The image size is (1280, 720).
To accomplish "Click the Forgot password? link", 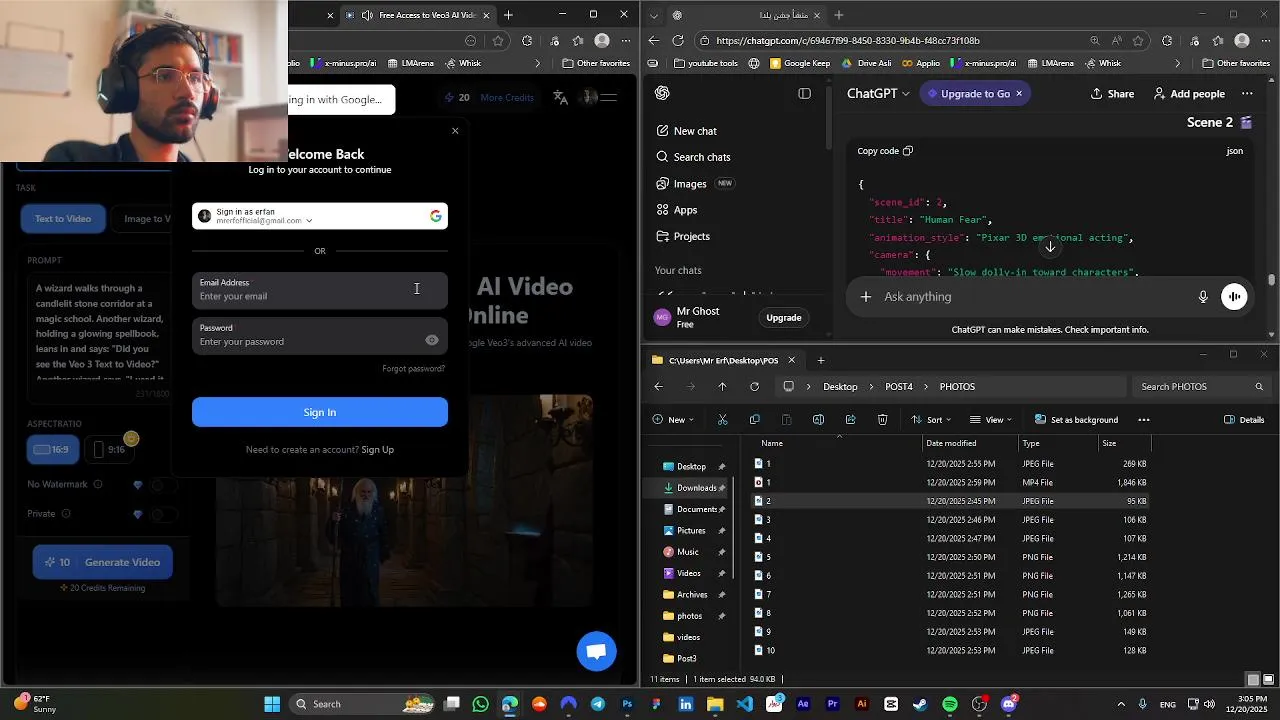I will coord(413,369).
